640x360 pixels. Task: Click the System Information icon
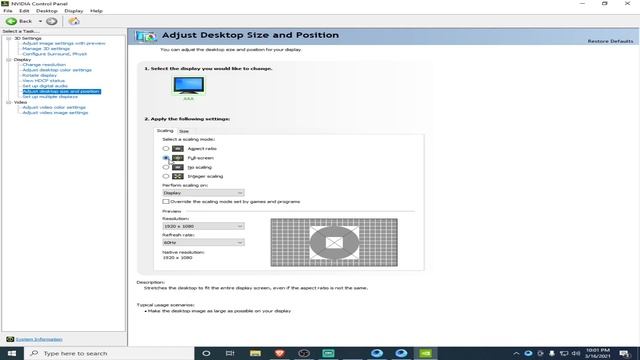coord(10,339)
